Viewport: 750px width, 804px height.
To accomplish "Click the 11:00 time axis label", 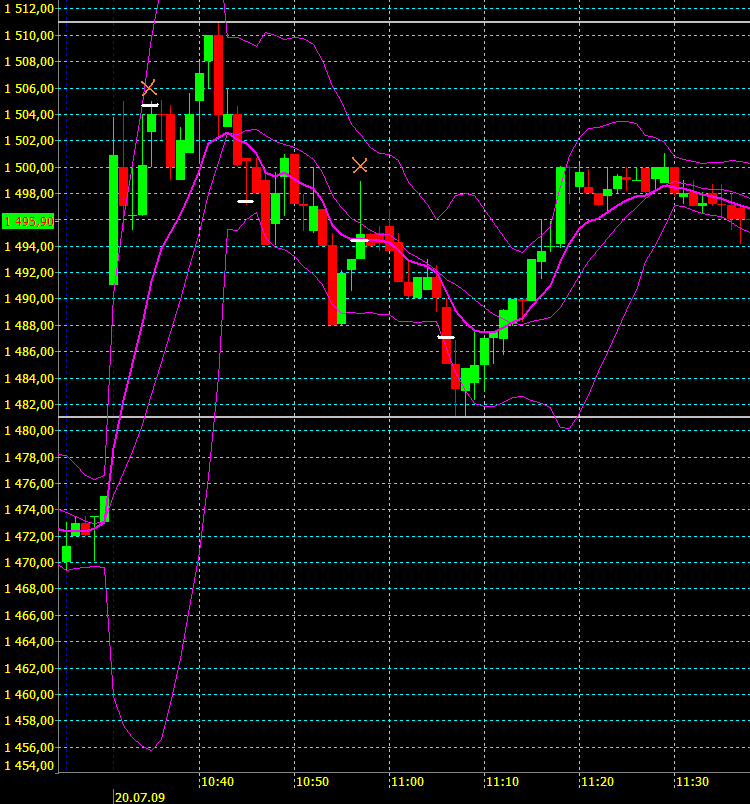I will tap(408, 782).
